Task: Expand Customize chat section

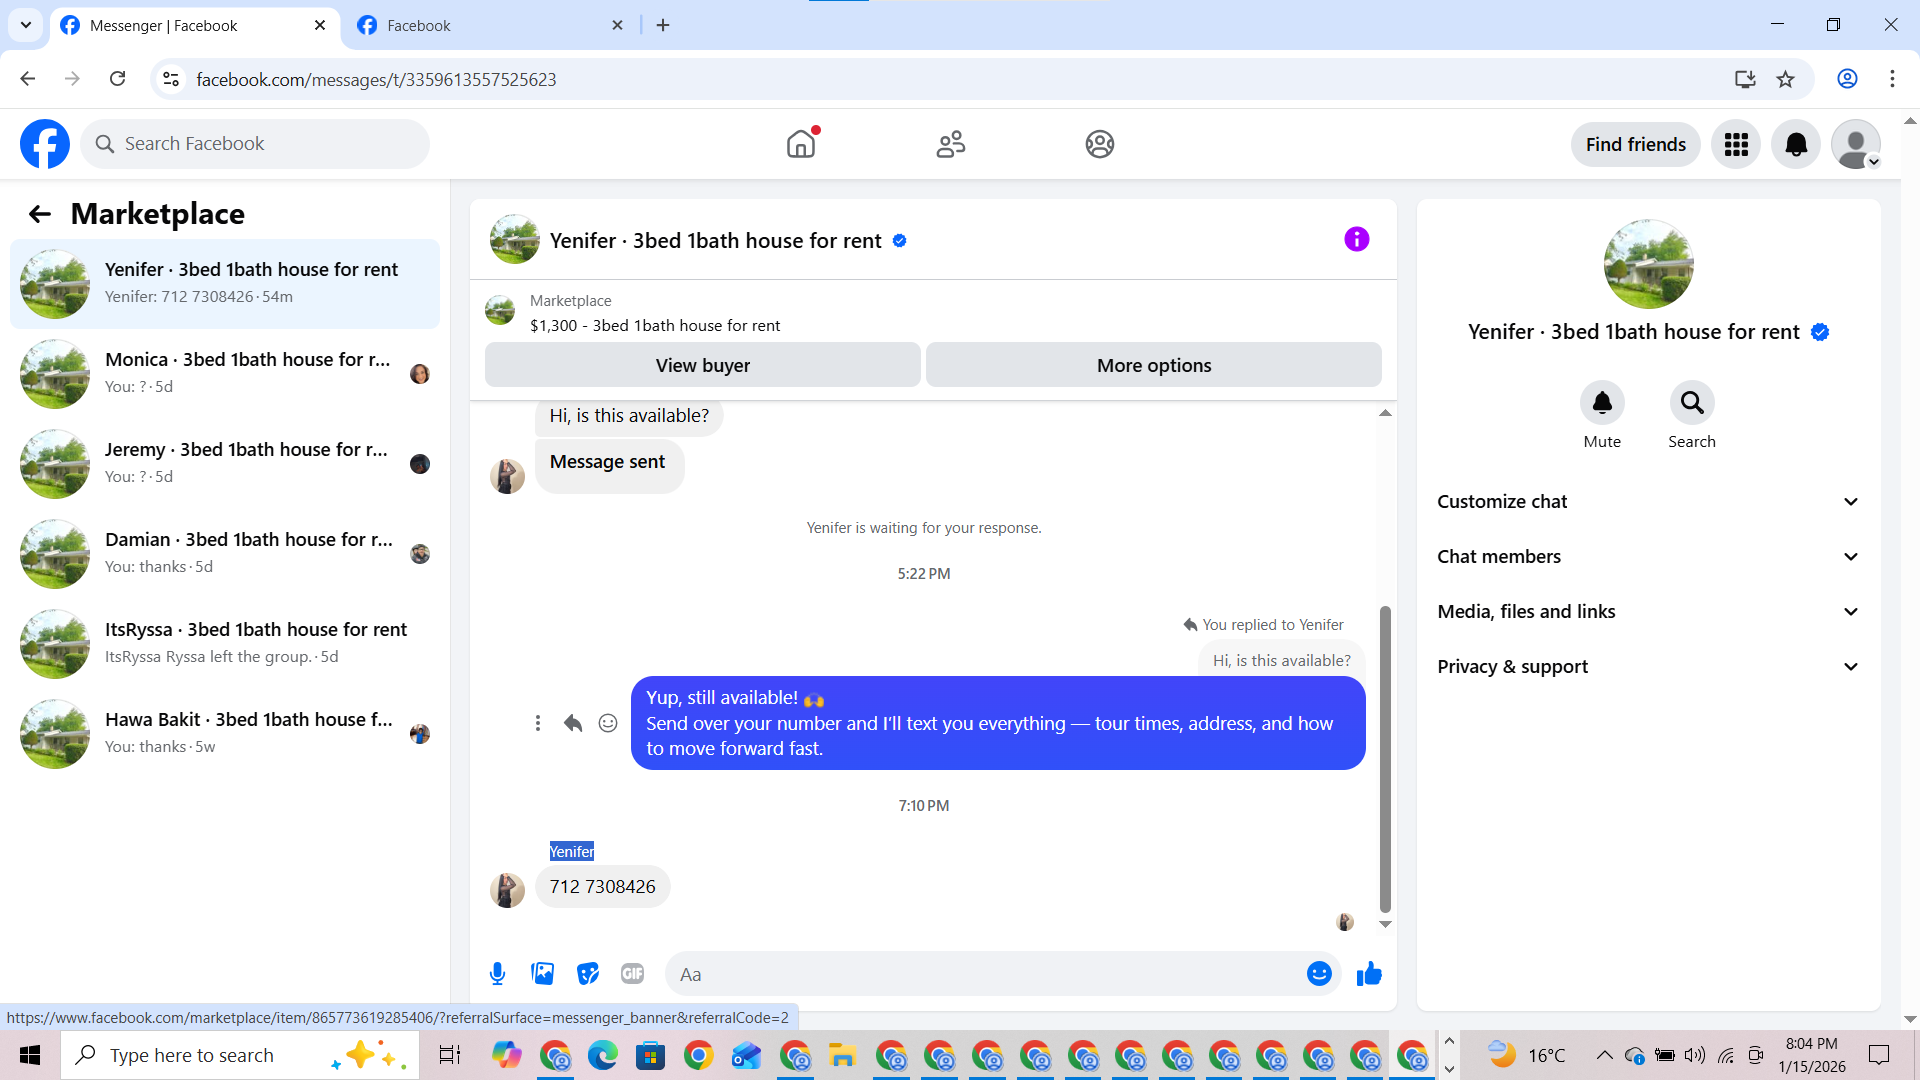Action: tap(1648, 502)
